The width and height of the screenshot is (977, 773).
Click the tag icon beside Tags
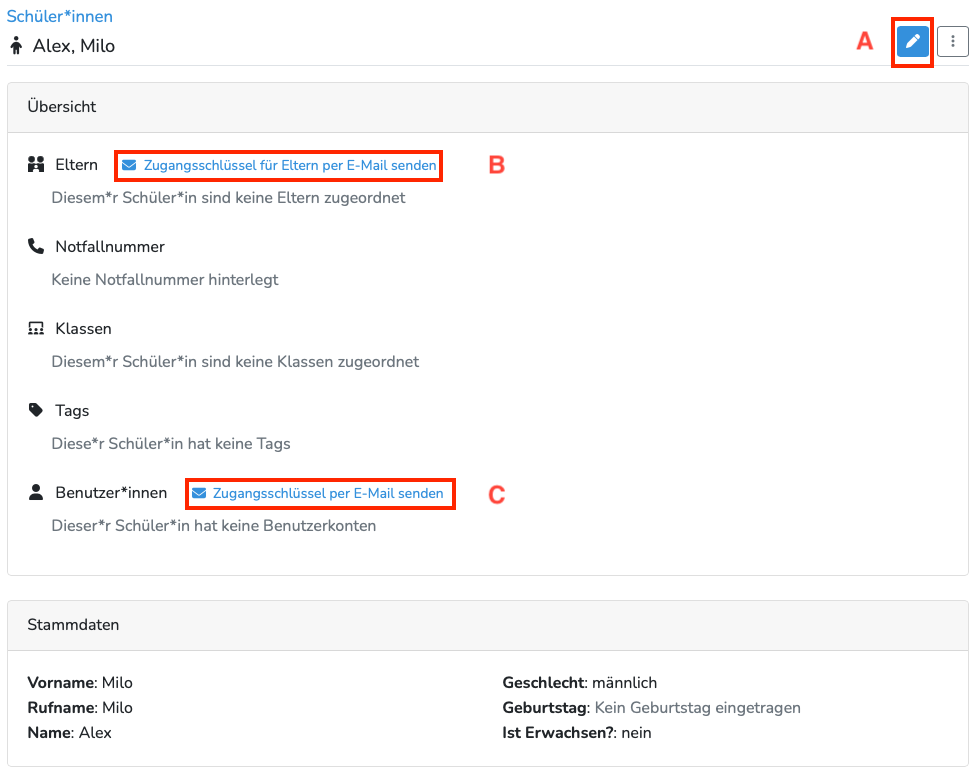click(37, 410)
